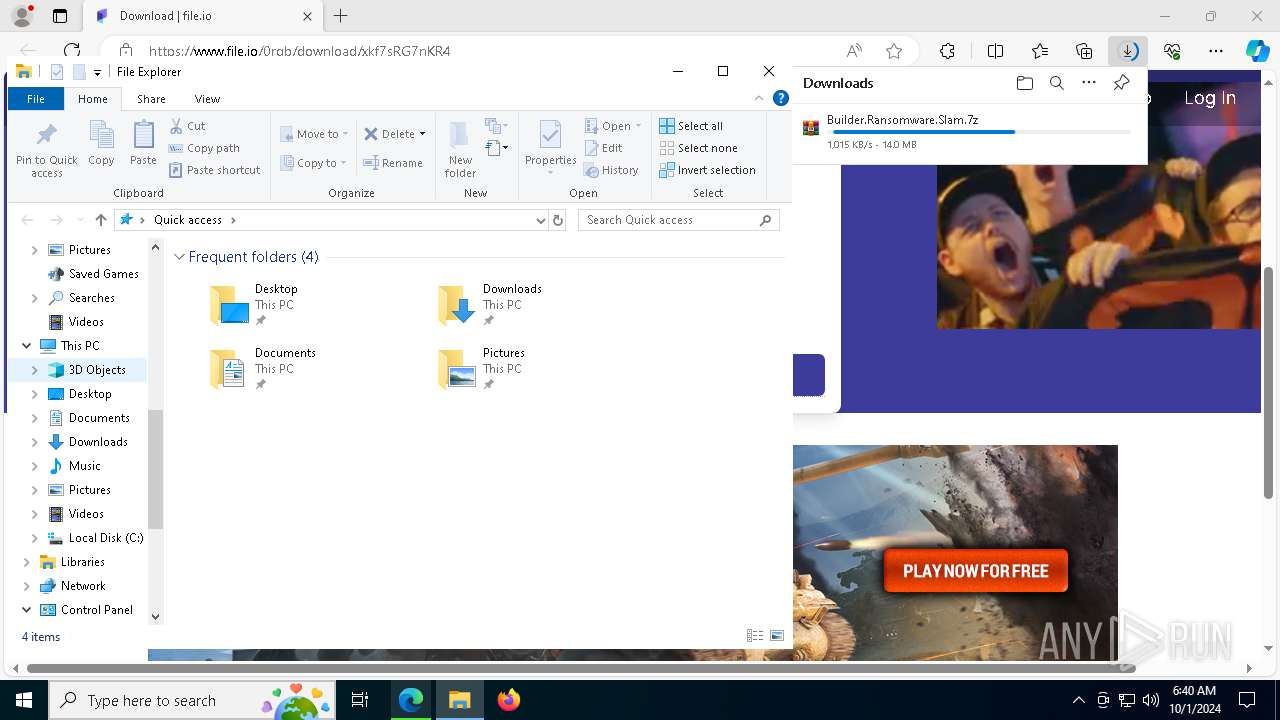Open the ribbon Open dropdown
This screenshot has height=720, width=1280.
[x=613, y=126]
